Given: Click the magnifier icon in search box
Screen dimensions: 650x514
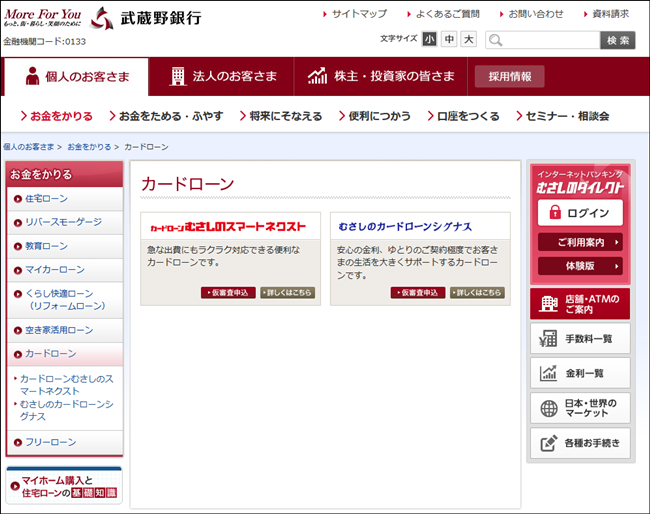Looking at the screenshot, I should click(495, 40).
